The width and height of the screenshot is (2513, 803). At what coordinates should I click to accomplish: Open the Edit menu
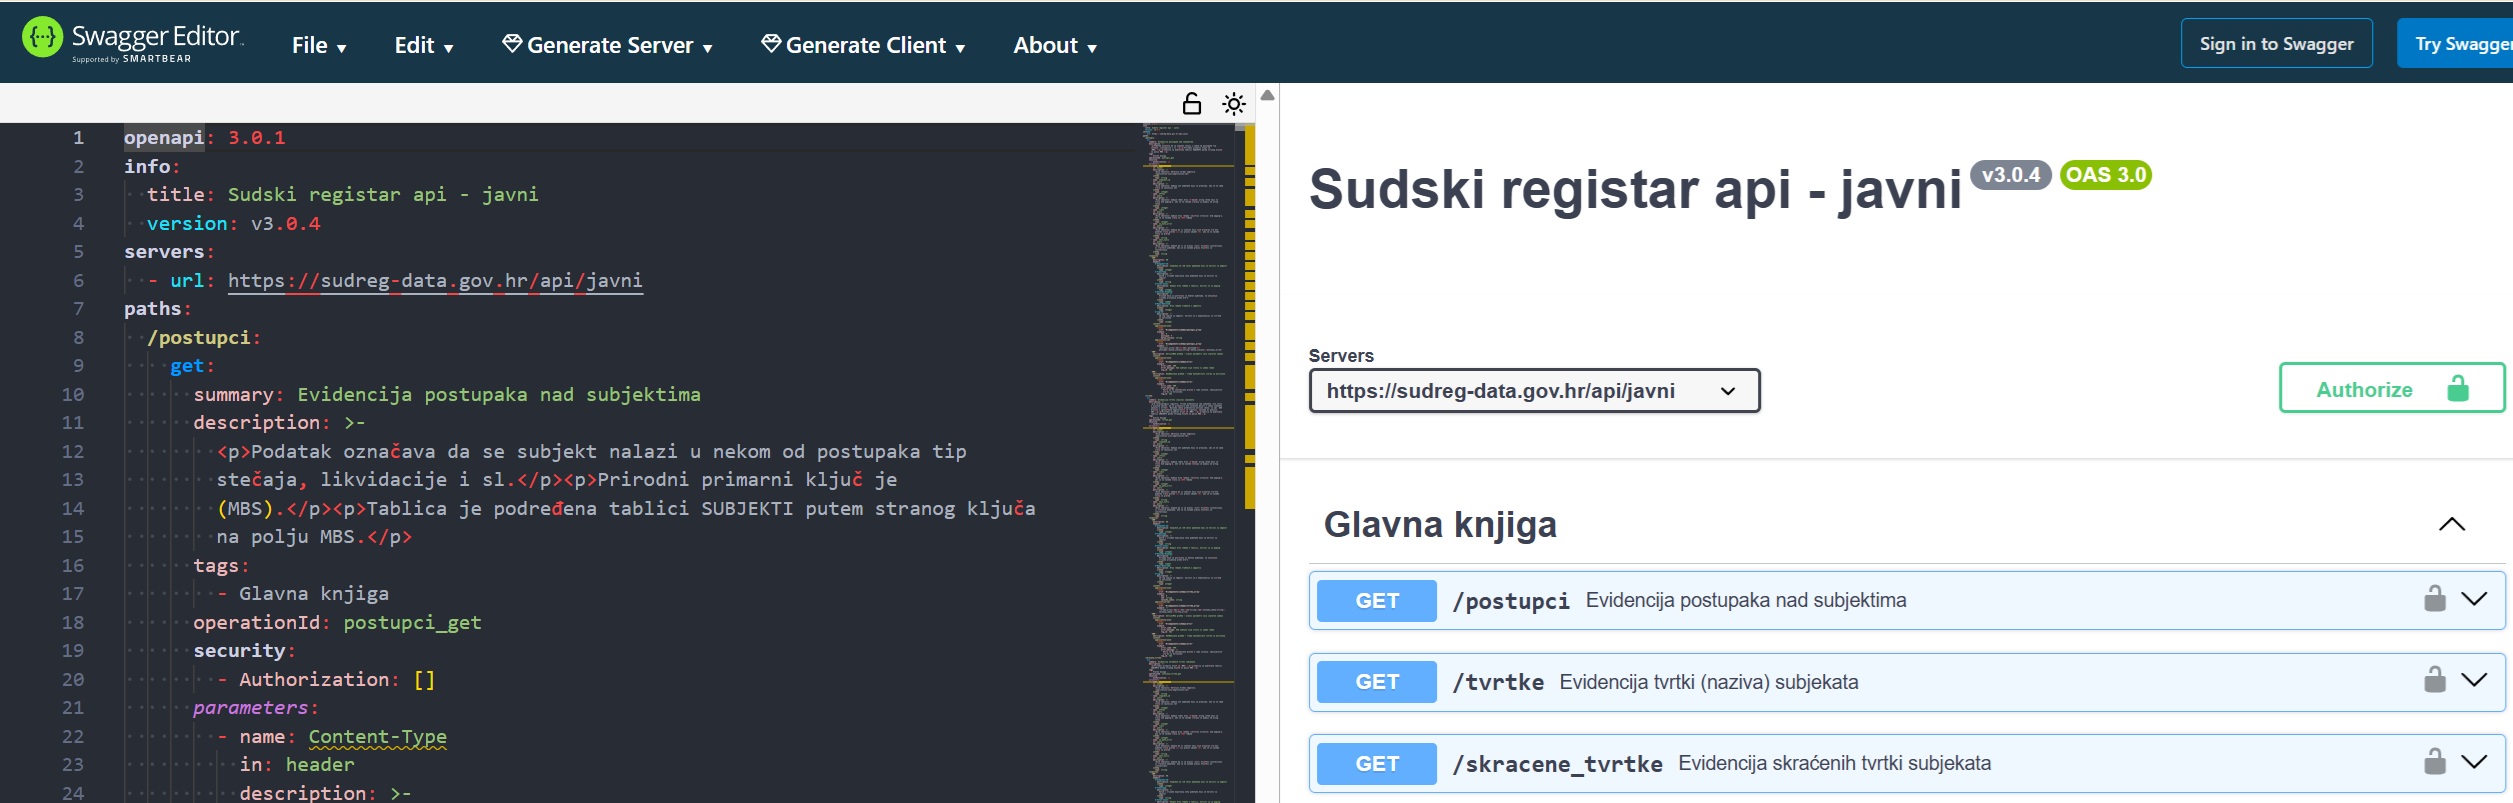point(423,45)
